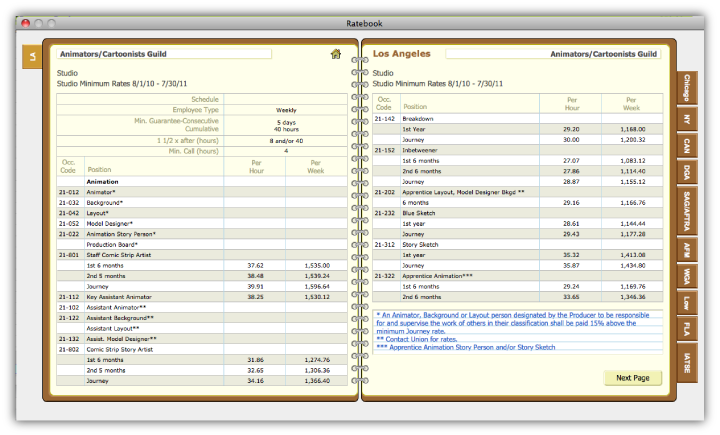Click the Animators/Cartoonists Guild field on left page

pos(164,54)
